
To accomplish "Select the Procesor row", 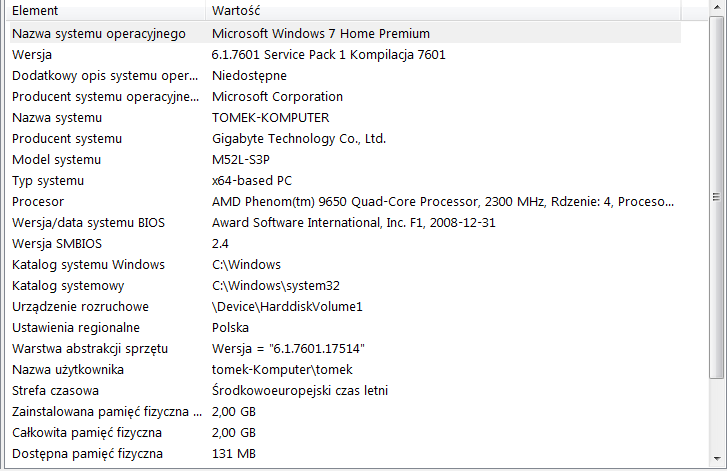I will tap(345, 202).
